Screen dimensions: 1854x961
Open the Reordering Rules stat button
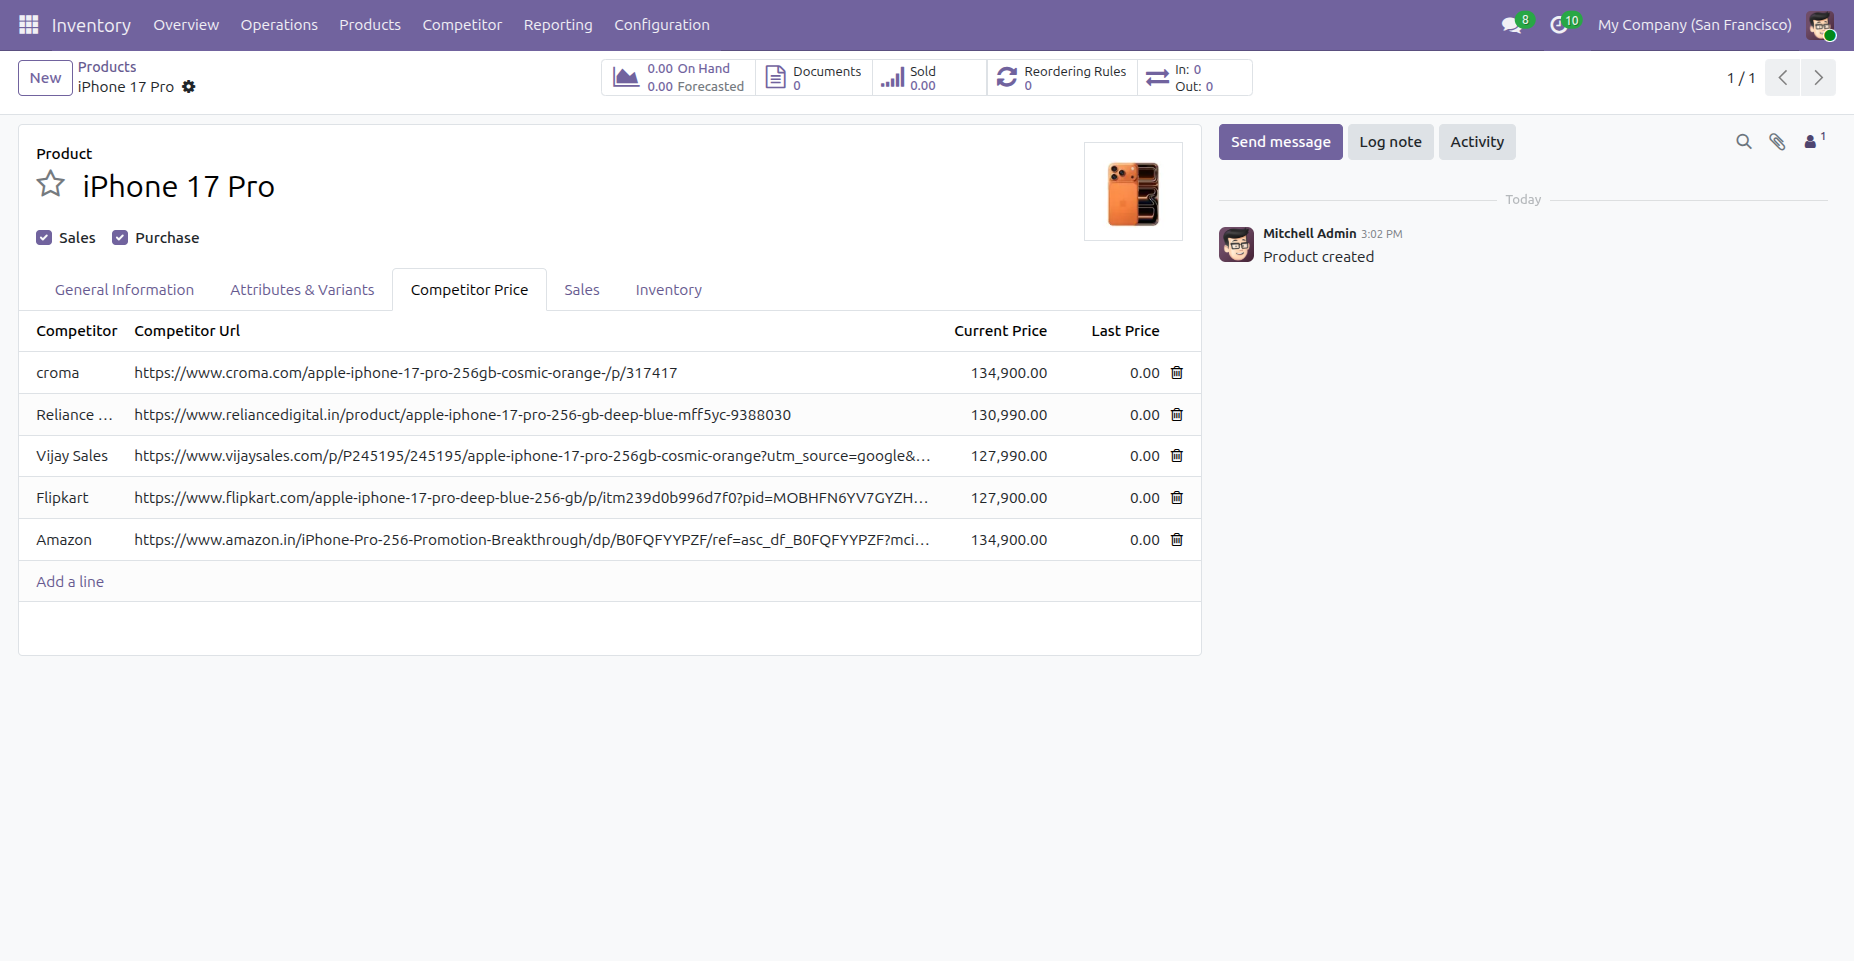point(1062,78)
